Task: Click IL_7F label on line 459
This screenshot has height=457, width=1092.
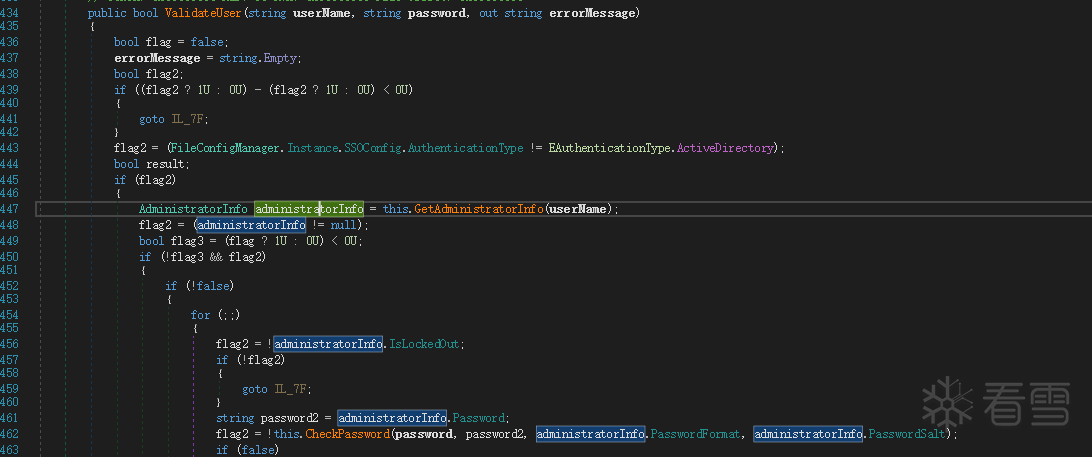Action: pyautogui.click(x=290, y=389)
